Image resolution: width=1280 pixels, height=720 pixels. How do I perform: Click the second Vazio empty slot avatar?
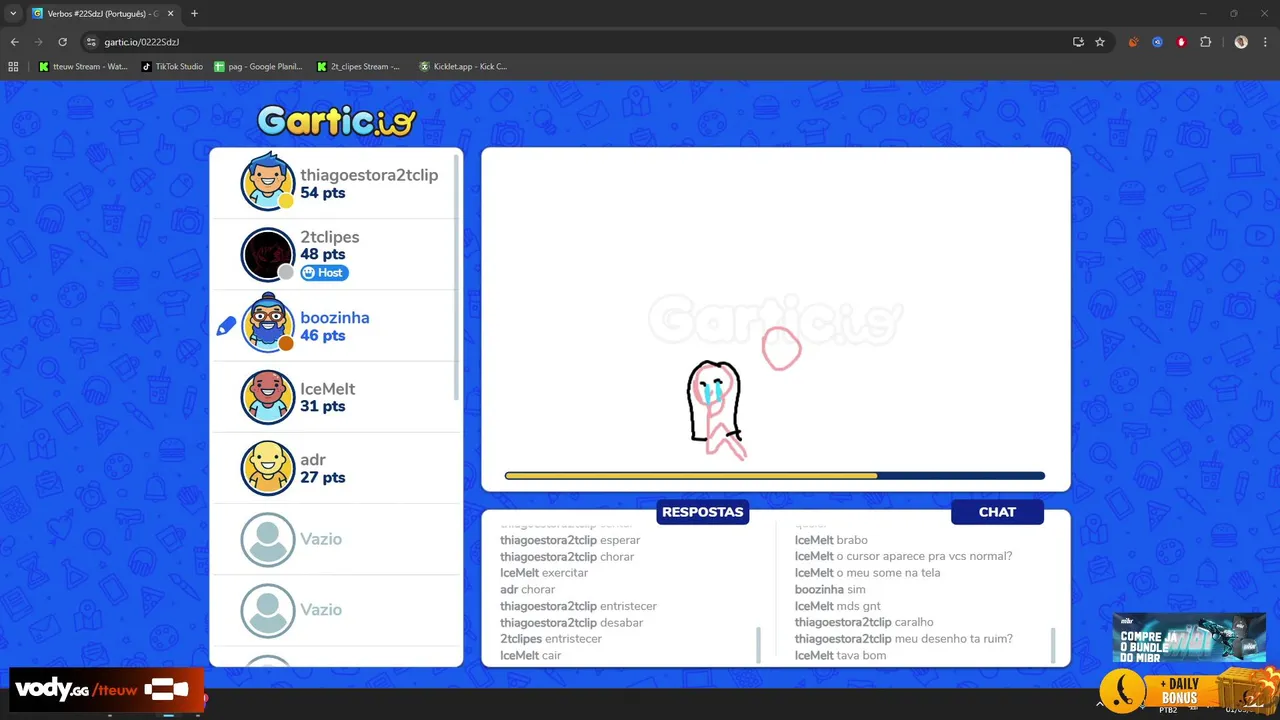[267, 610]
